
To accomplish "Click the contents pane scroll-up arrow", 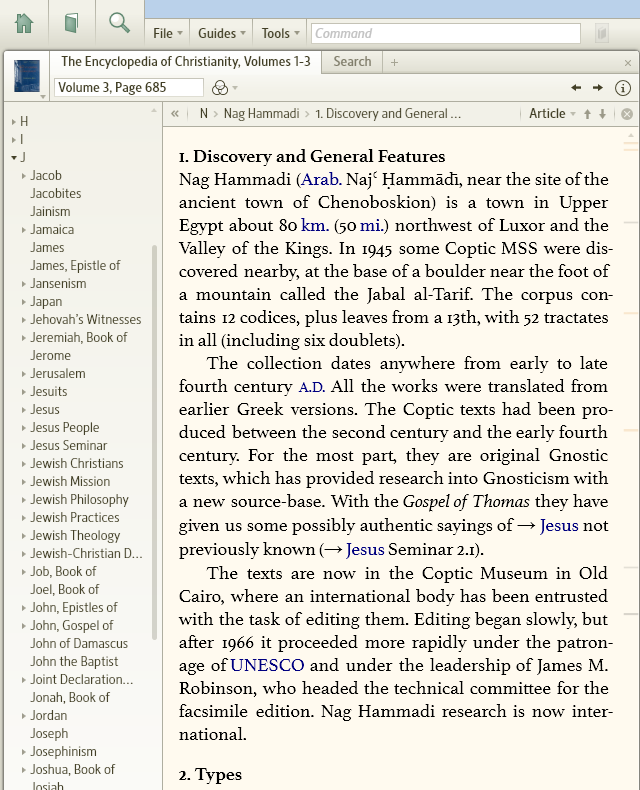I will tap(154, 110).
